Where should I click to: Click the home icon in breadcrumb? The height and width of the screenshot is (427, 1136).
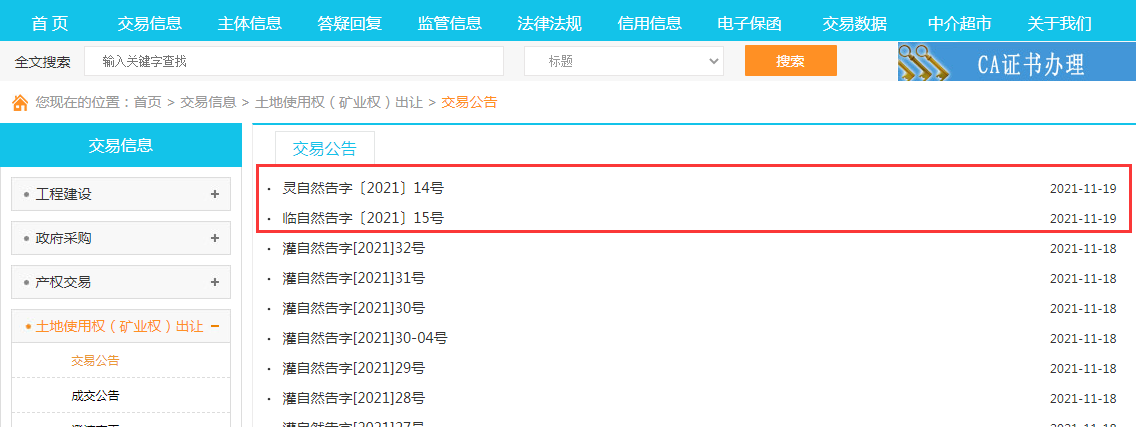pos(19,102)
